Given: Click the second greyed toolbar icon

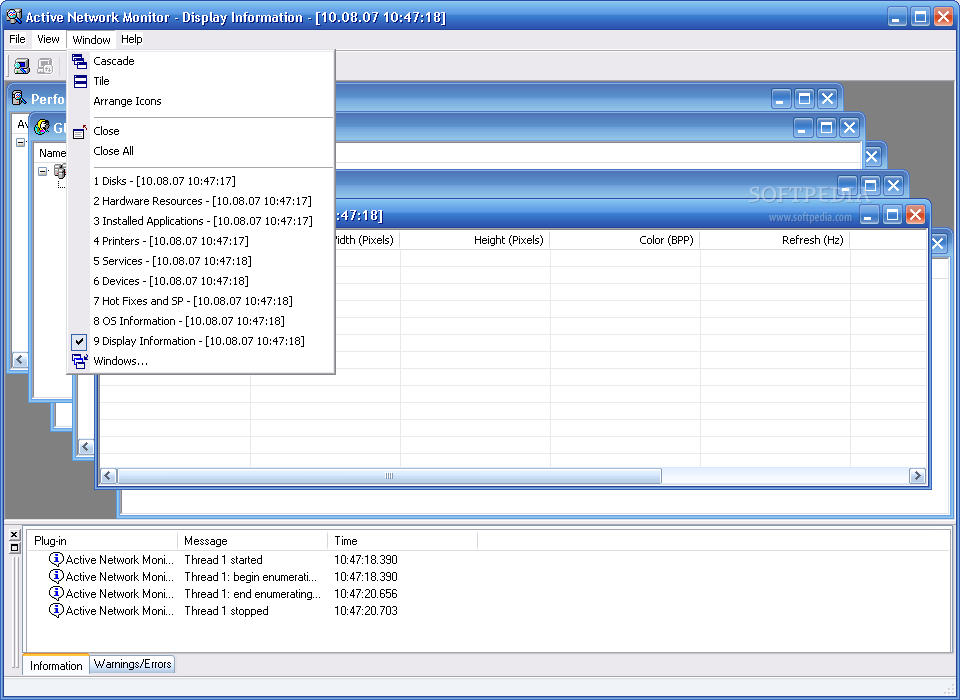Looking at the screenshot, I should coord(45,66).
